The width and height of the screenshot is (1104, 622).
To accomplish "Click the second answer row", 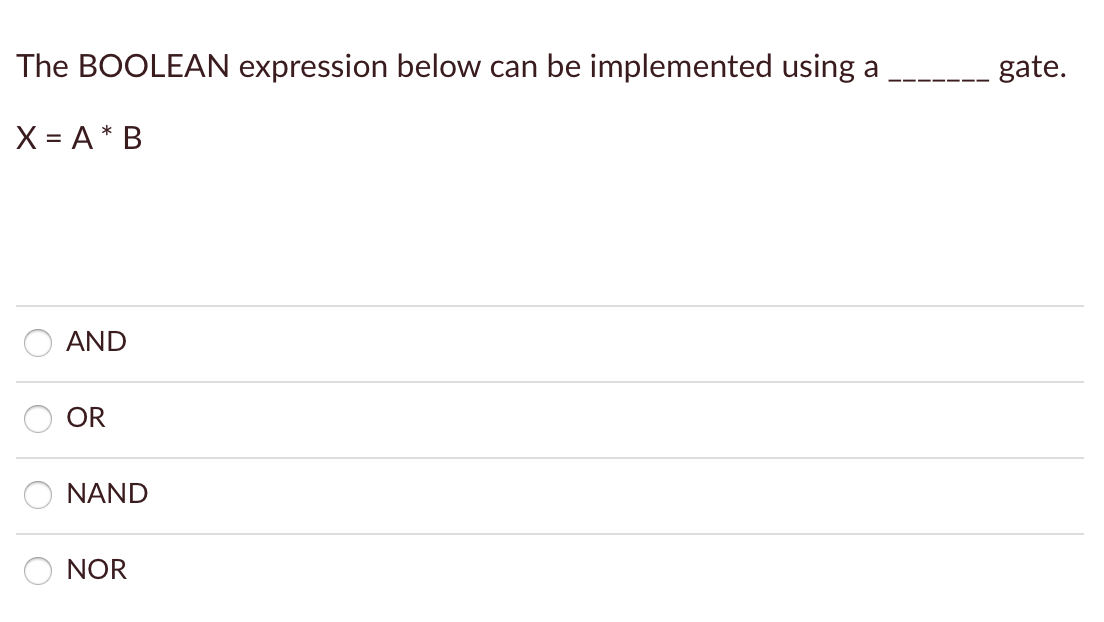I will point(550,419).
